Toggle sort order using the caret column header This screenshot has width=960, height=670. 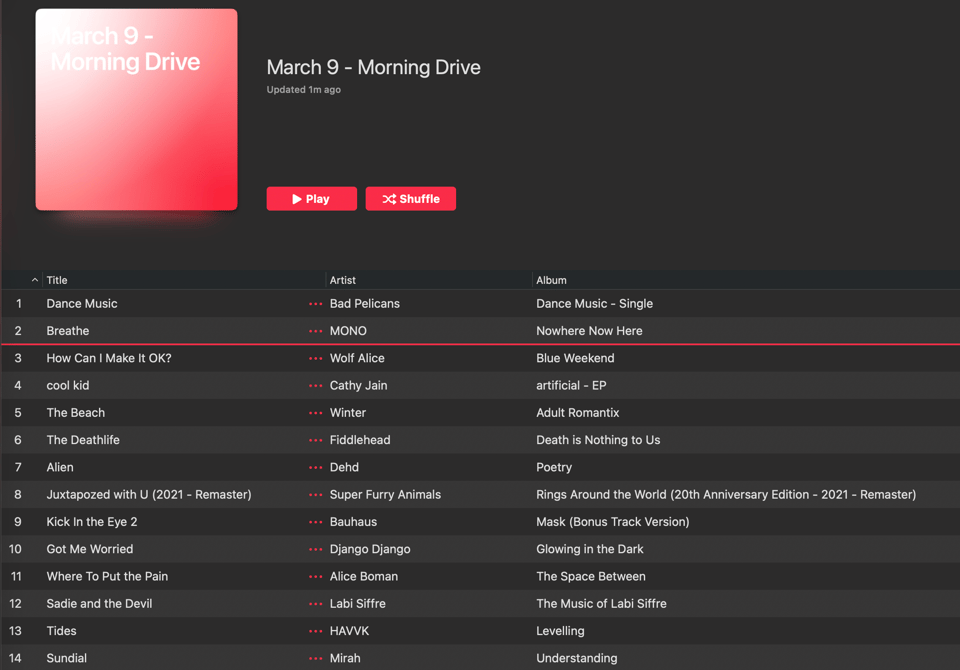pos(35,281)
